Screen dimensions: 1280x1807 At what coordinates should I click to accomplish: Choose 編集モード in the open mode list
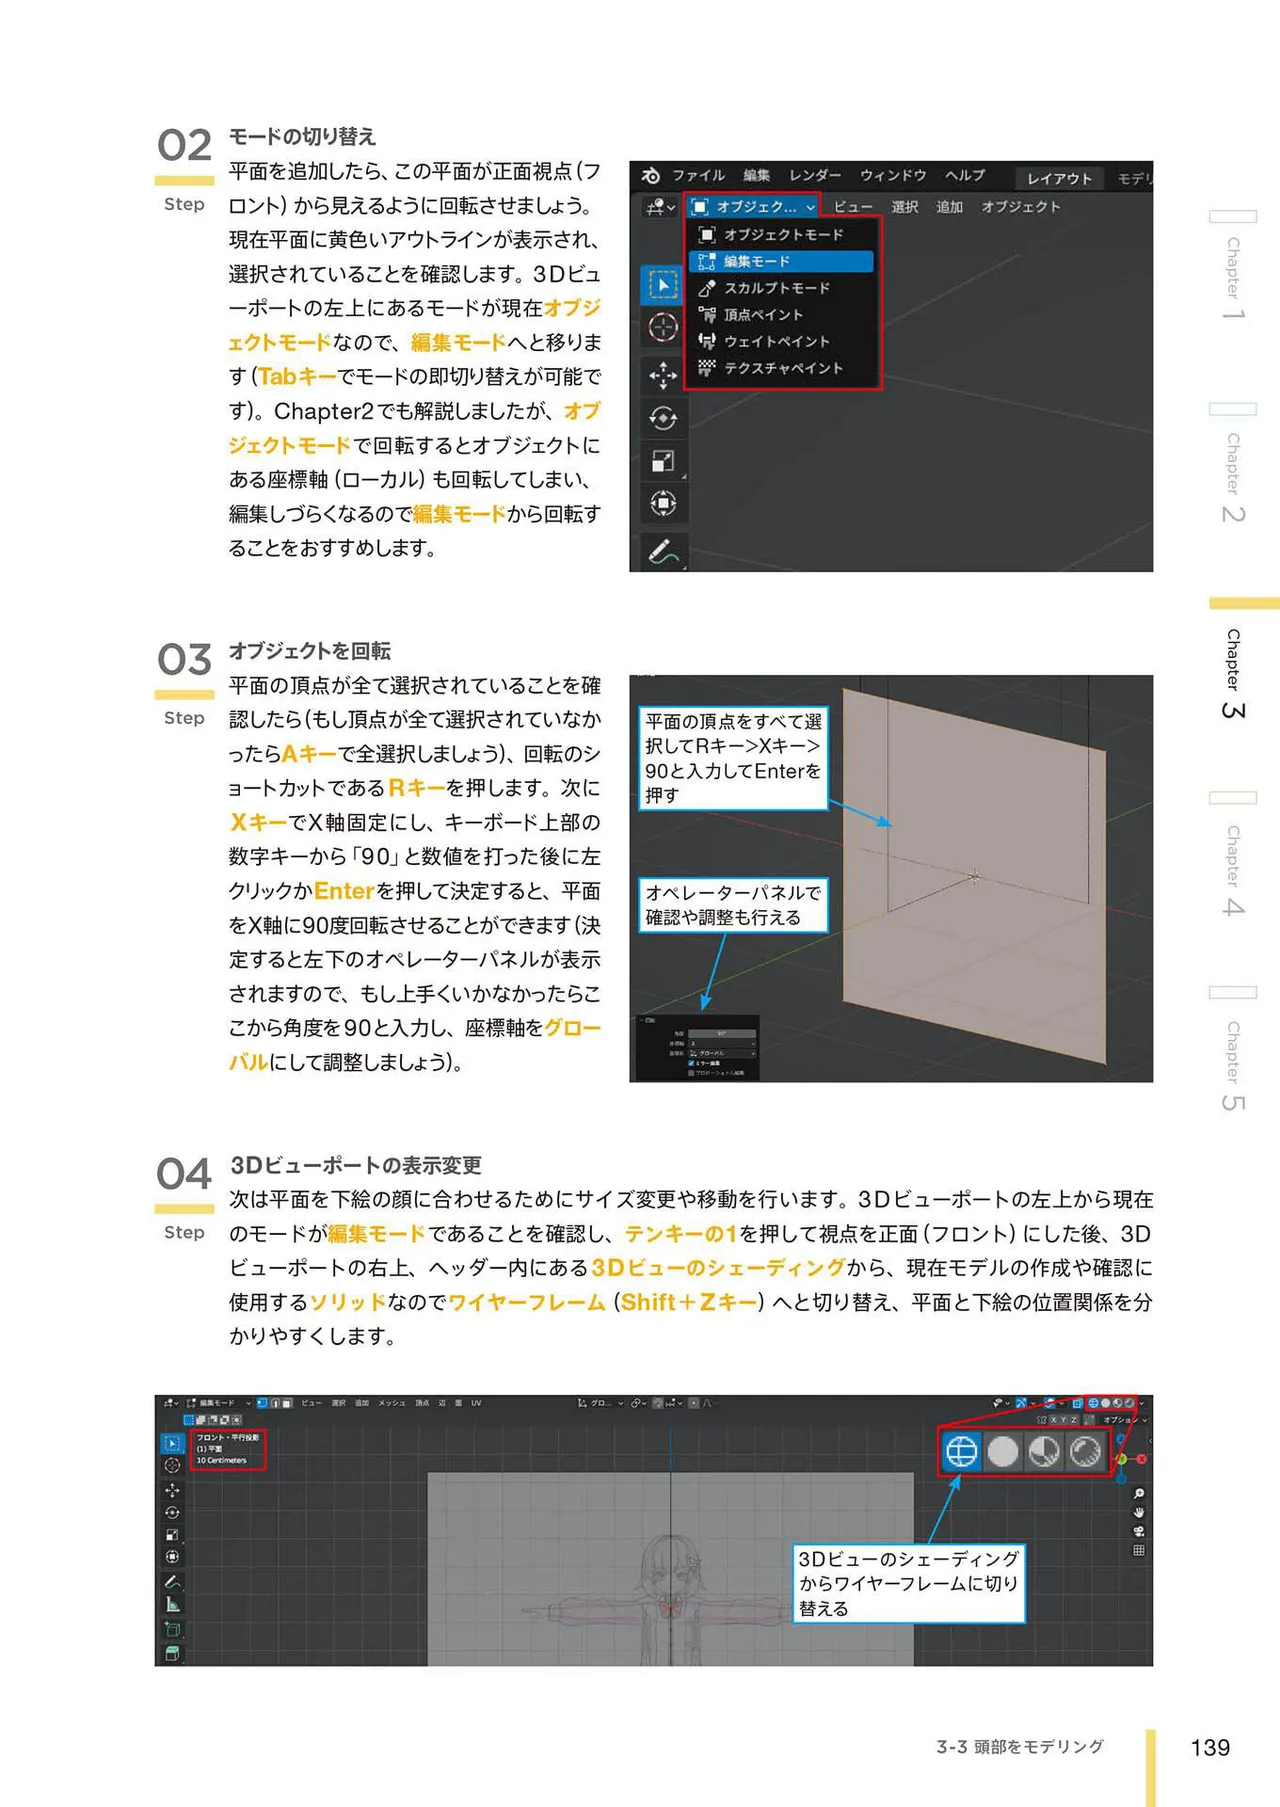pyautogui.click(x=781, y=261)
